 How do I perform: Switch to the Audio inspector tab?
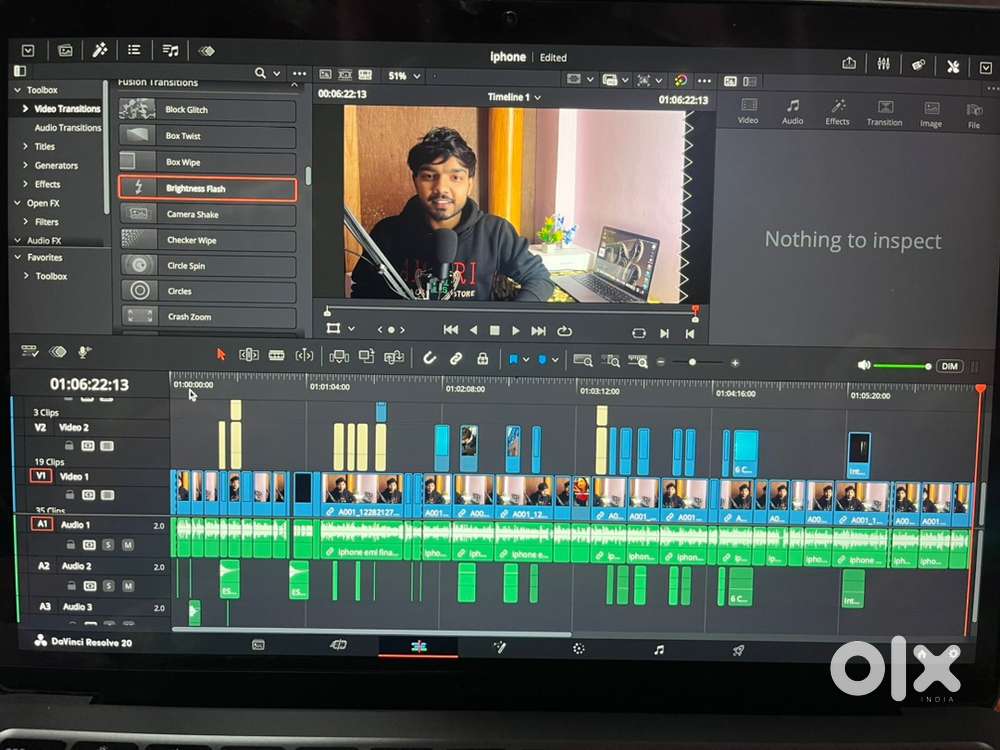click(792, 111)
